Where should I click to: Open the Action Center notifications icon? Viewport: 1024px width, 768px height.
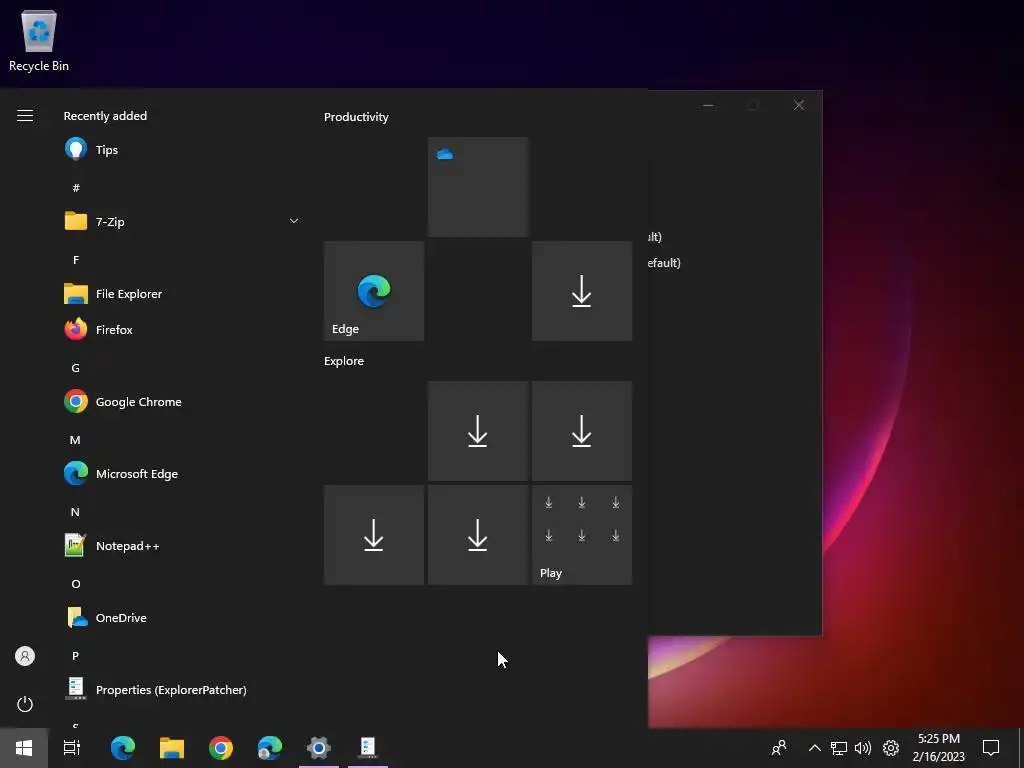[x=991, y=748]
